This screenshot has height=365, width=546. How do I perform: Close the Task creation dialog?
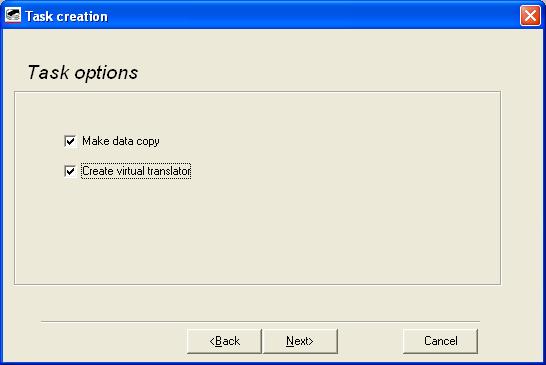[x=530, y=16]
